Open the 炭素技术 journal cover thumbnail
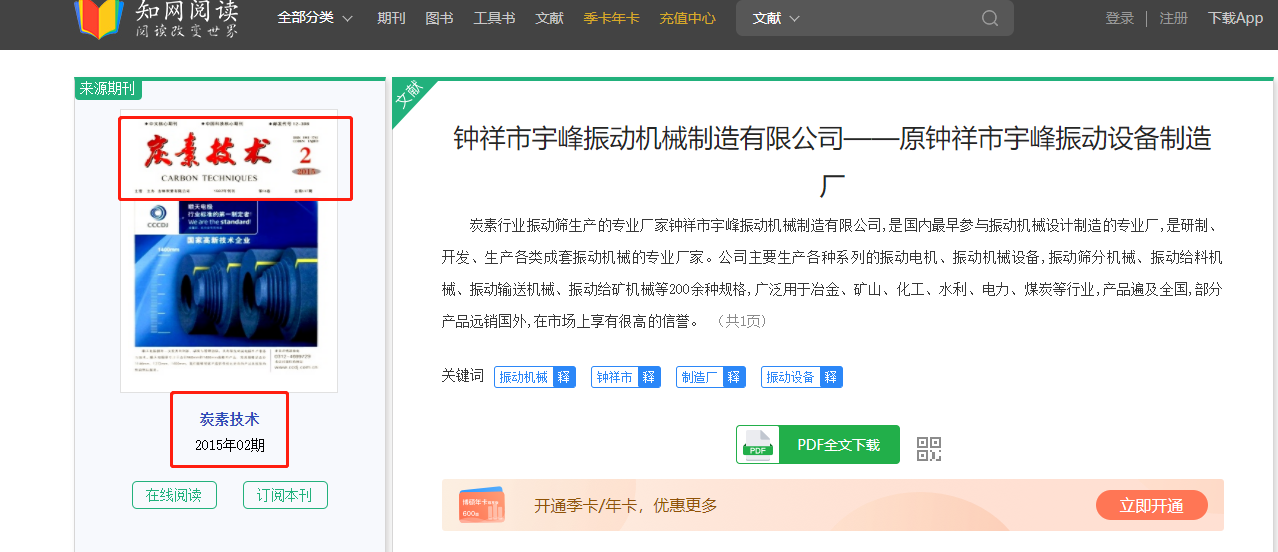 click(229, 250)
